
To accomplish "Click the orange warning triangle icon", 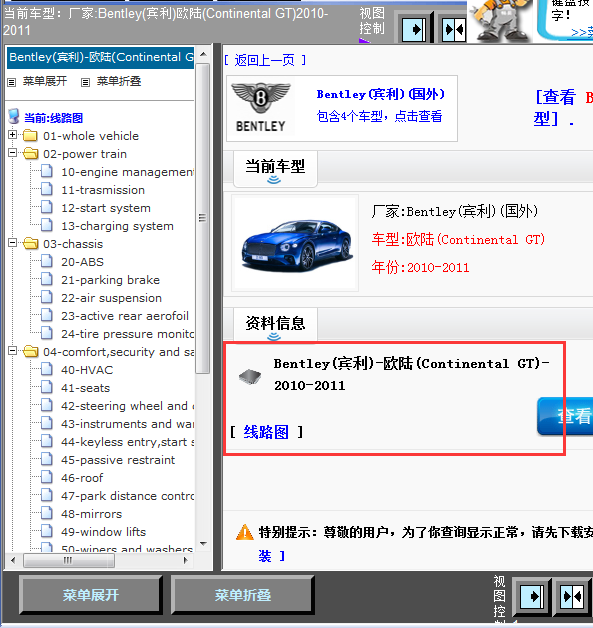I will [x=245, y=532].
